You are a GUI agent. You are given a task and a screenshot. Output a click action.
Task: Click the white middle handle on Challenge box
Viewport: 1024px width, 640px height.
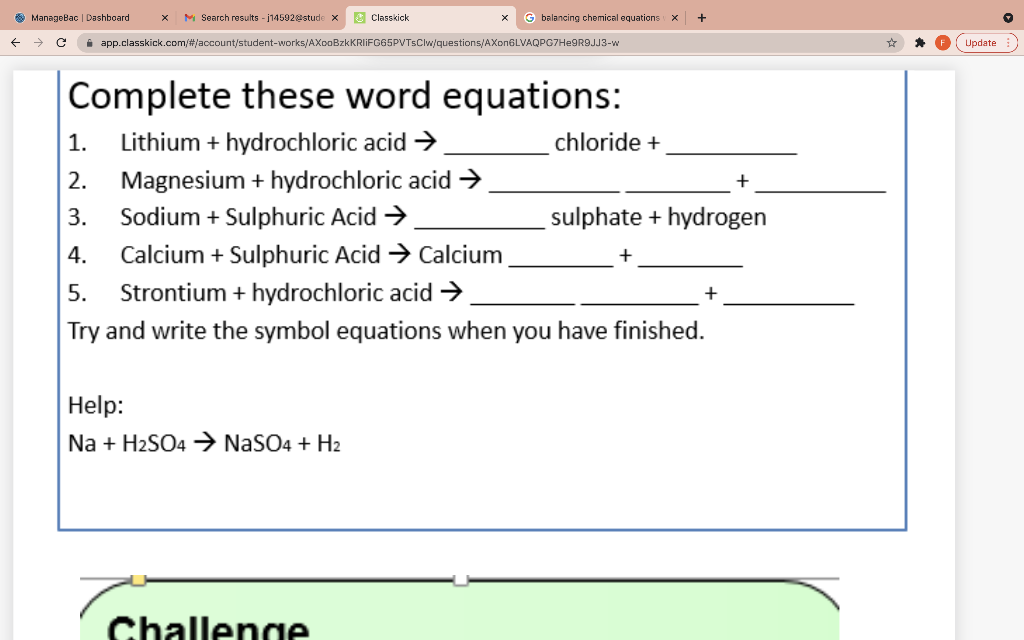[461, 580]
